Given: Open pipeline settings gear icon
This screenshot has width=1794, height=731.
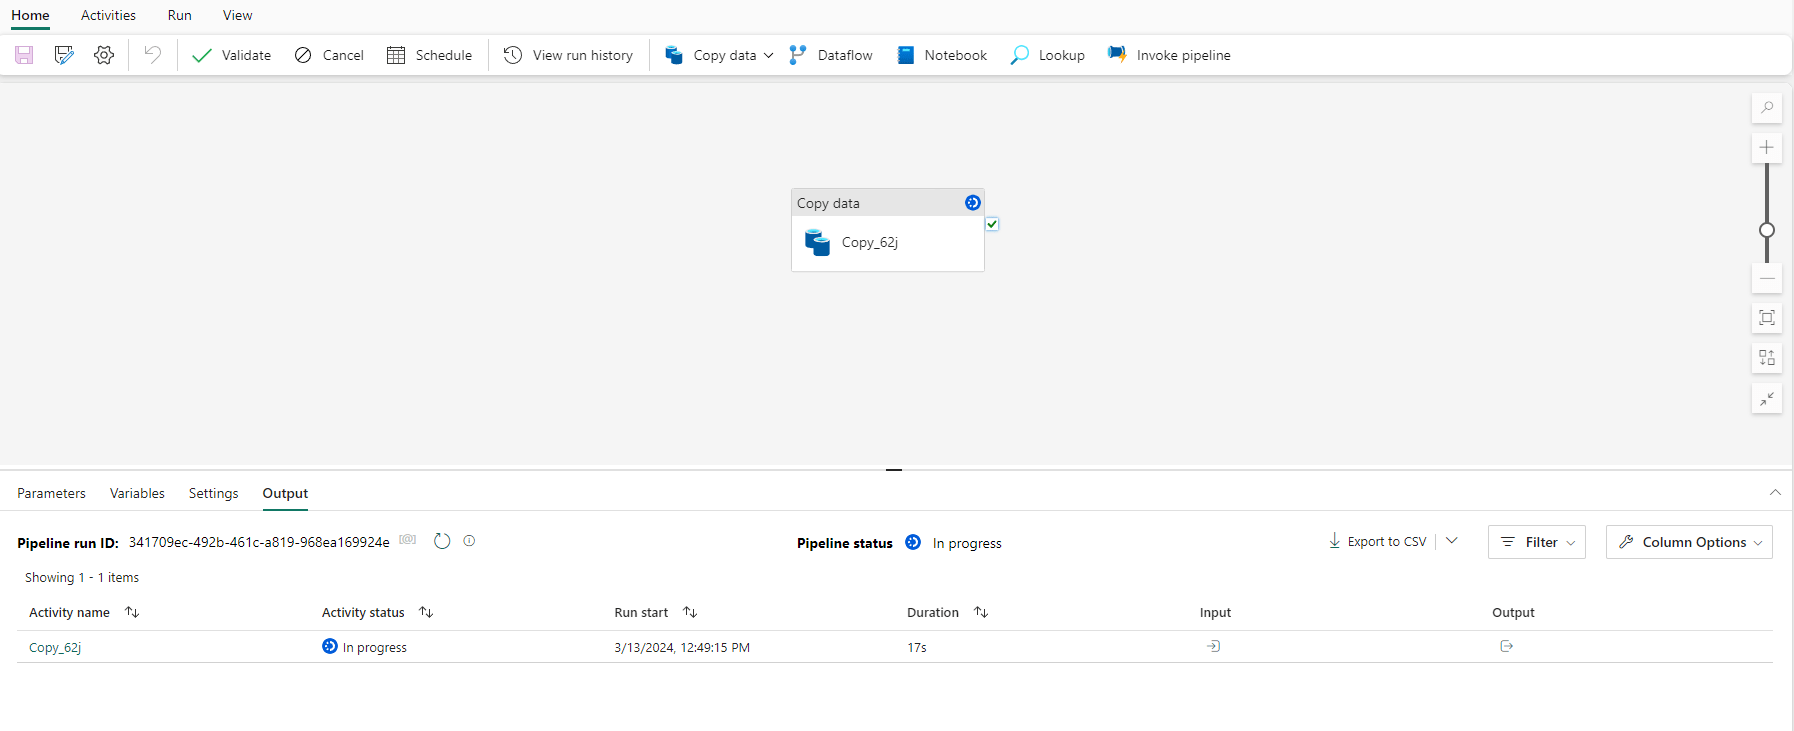Looking at the screenshot, I should [104, 55].
